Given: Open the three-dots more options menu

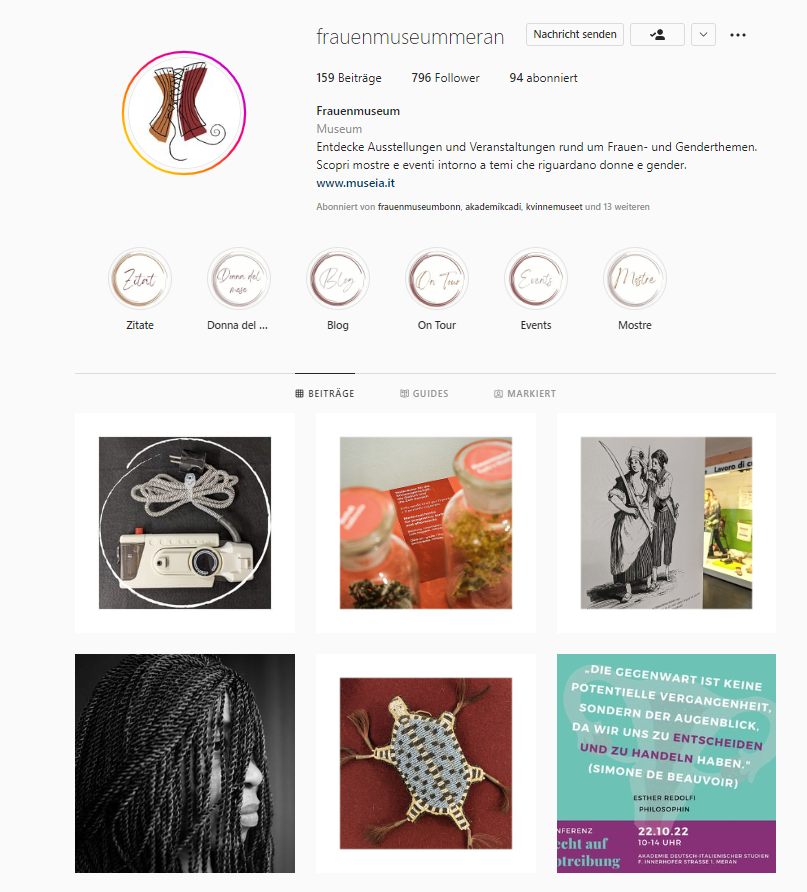Looking at the screenshot, I should click(738, 35).
